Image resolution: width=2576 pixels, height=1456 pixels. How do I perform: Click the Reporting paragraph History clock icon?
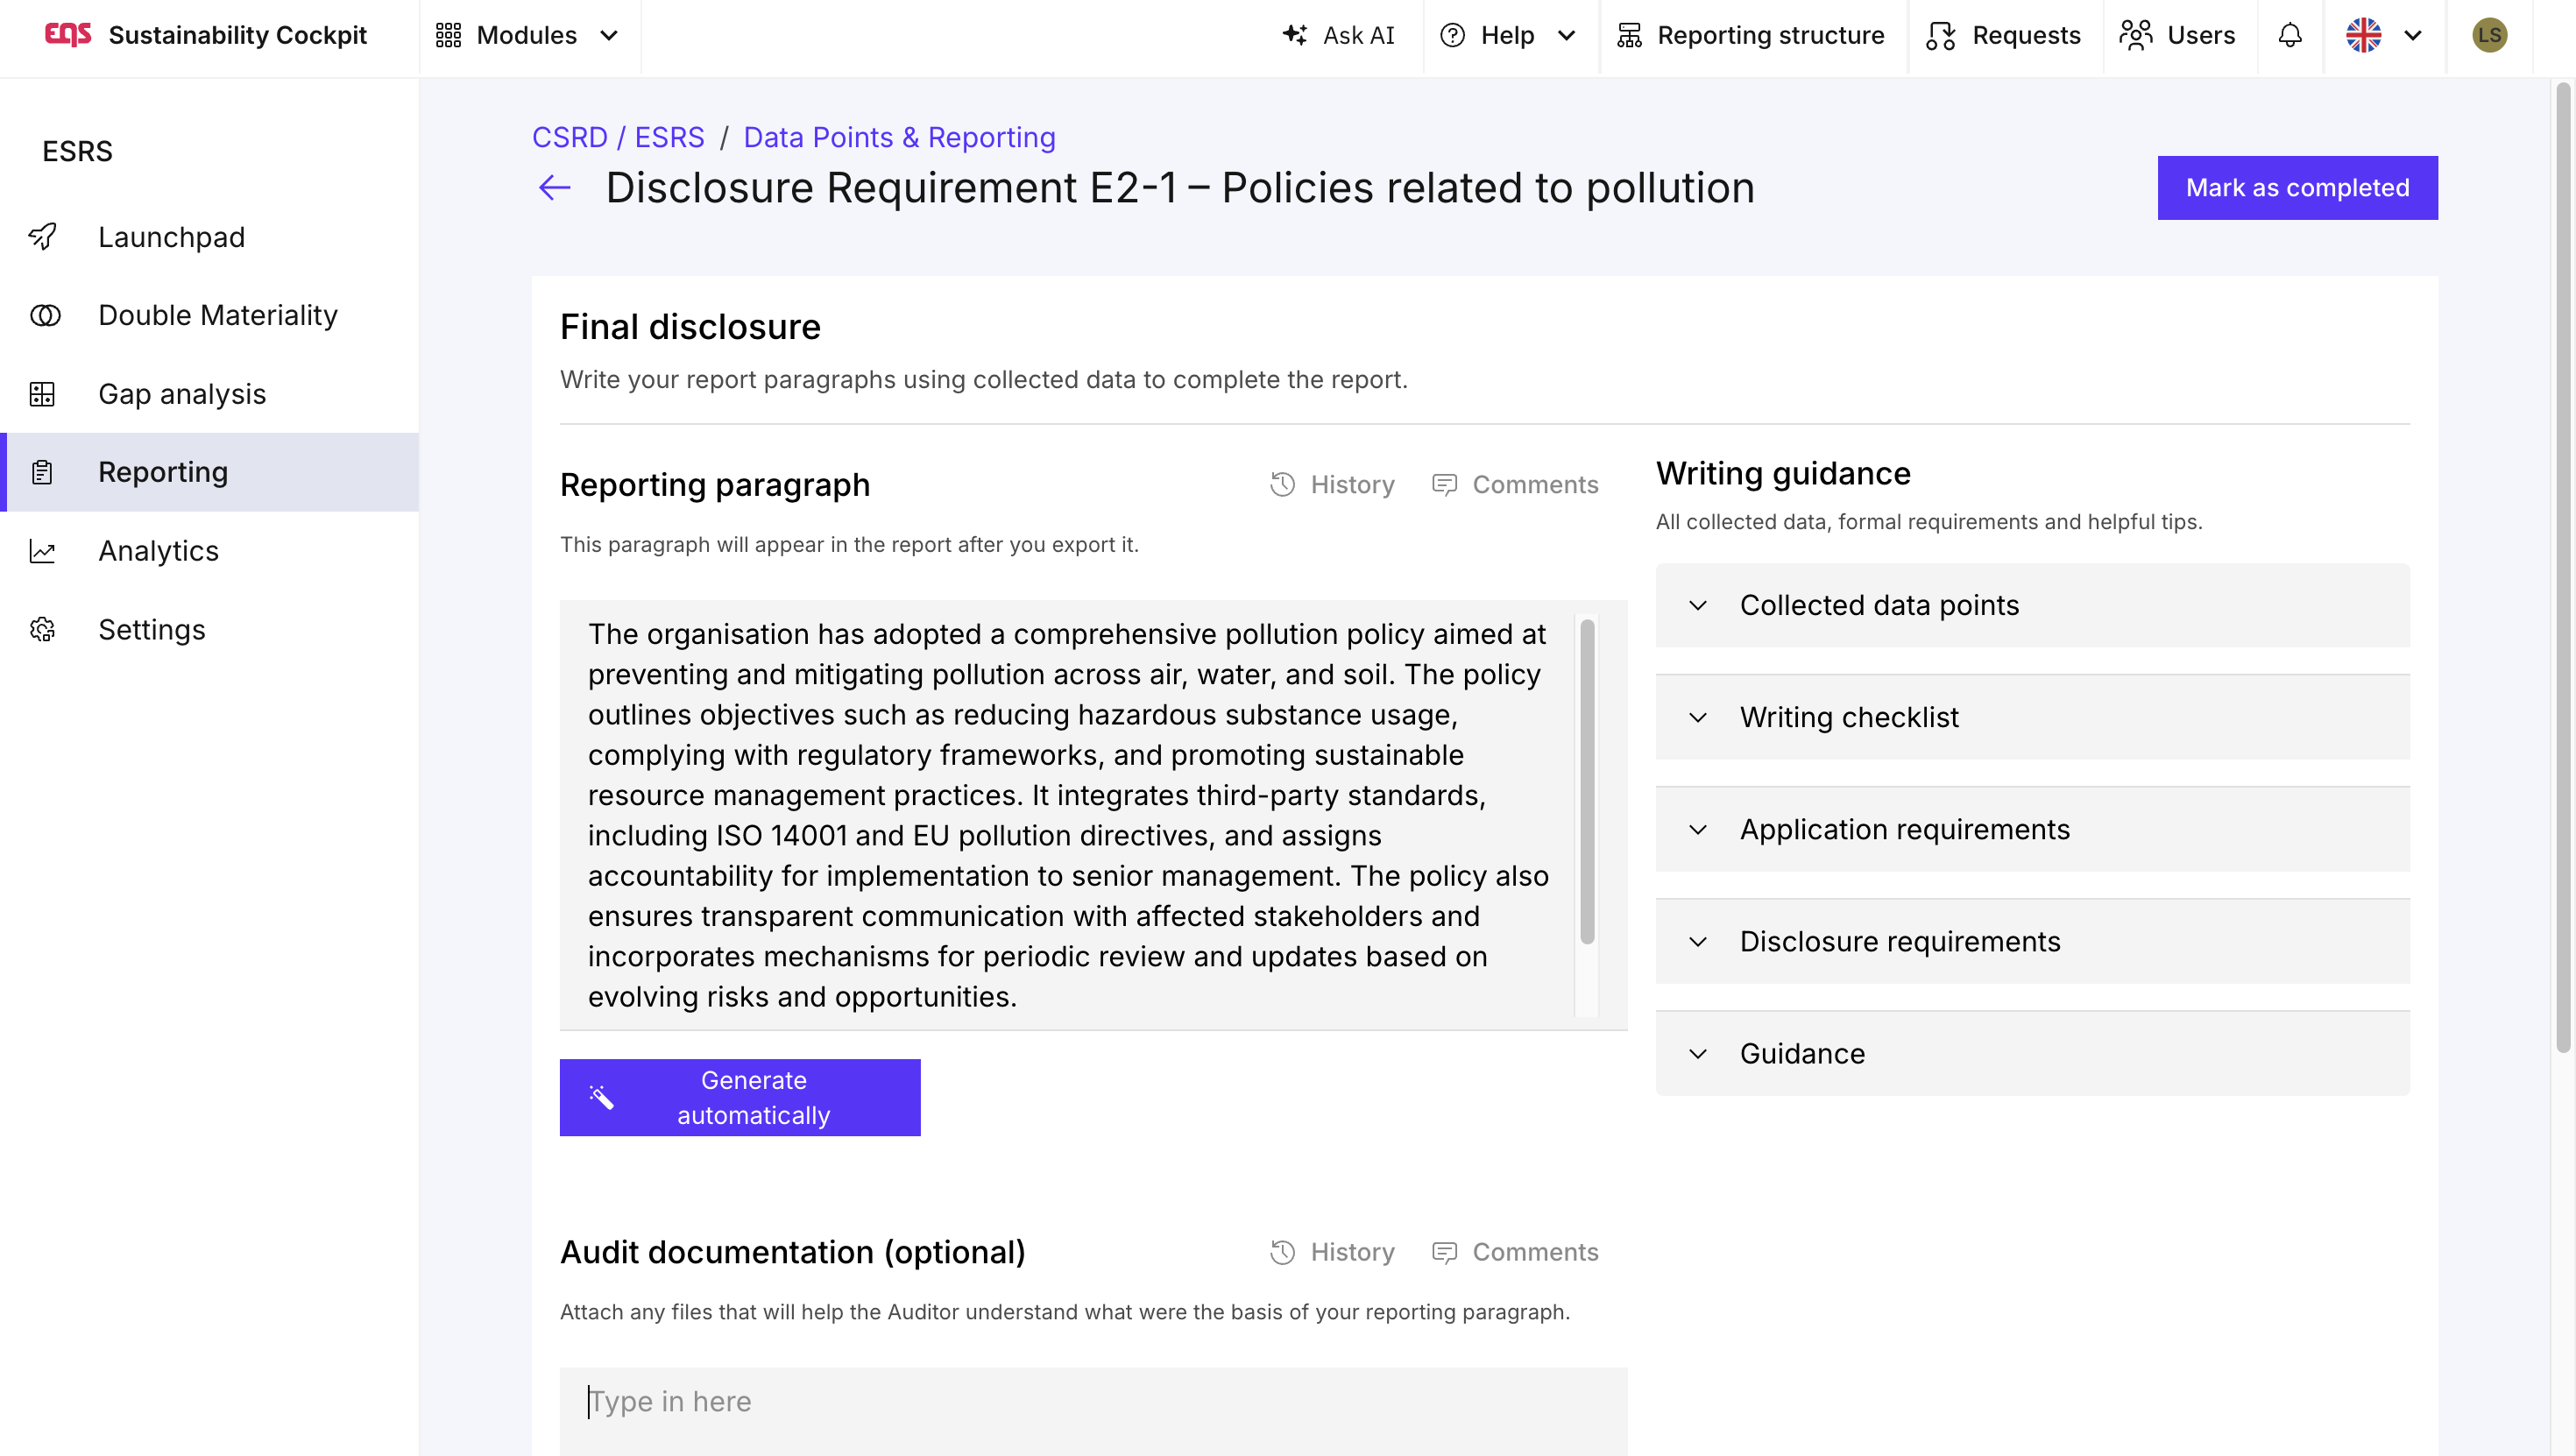click(x=1282, y=484)
